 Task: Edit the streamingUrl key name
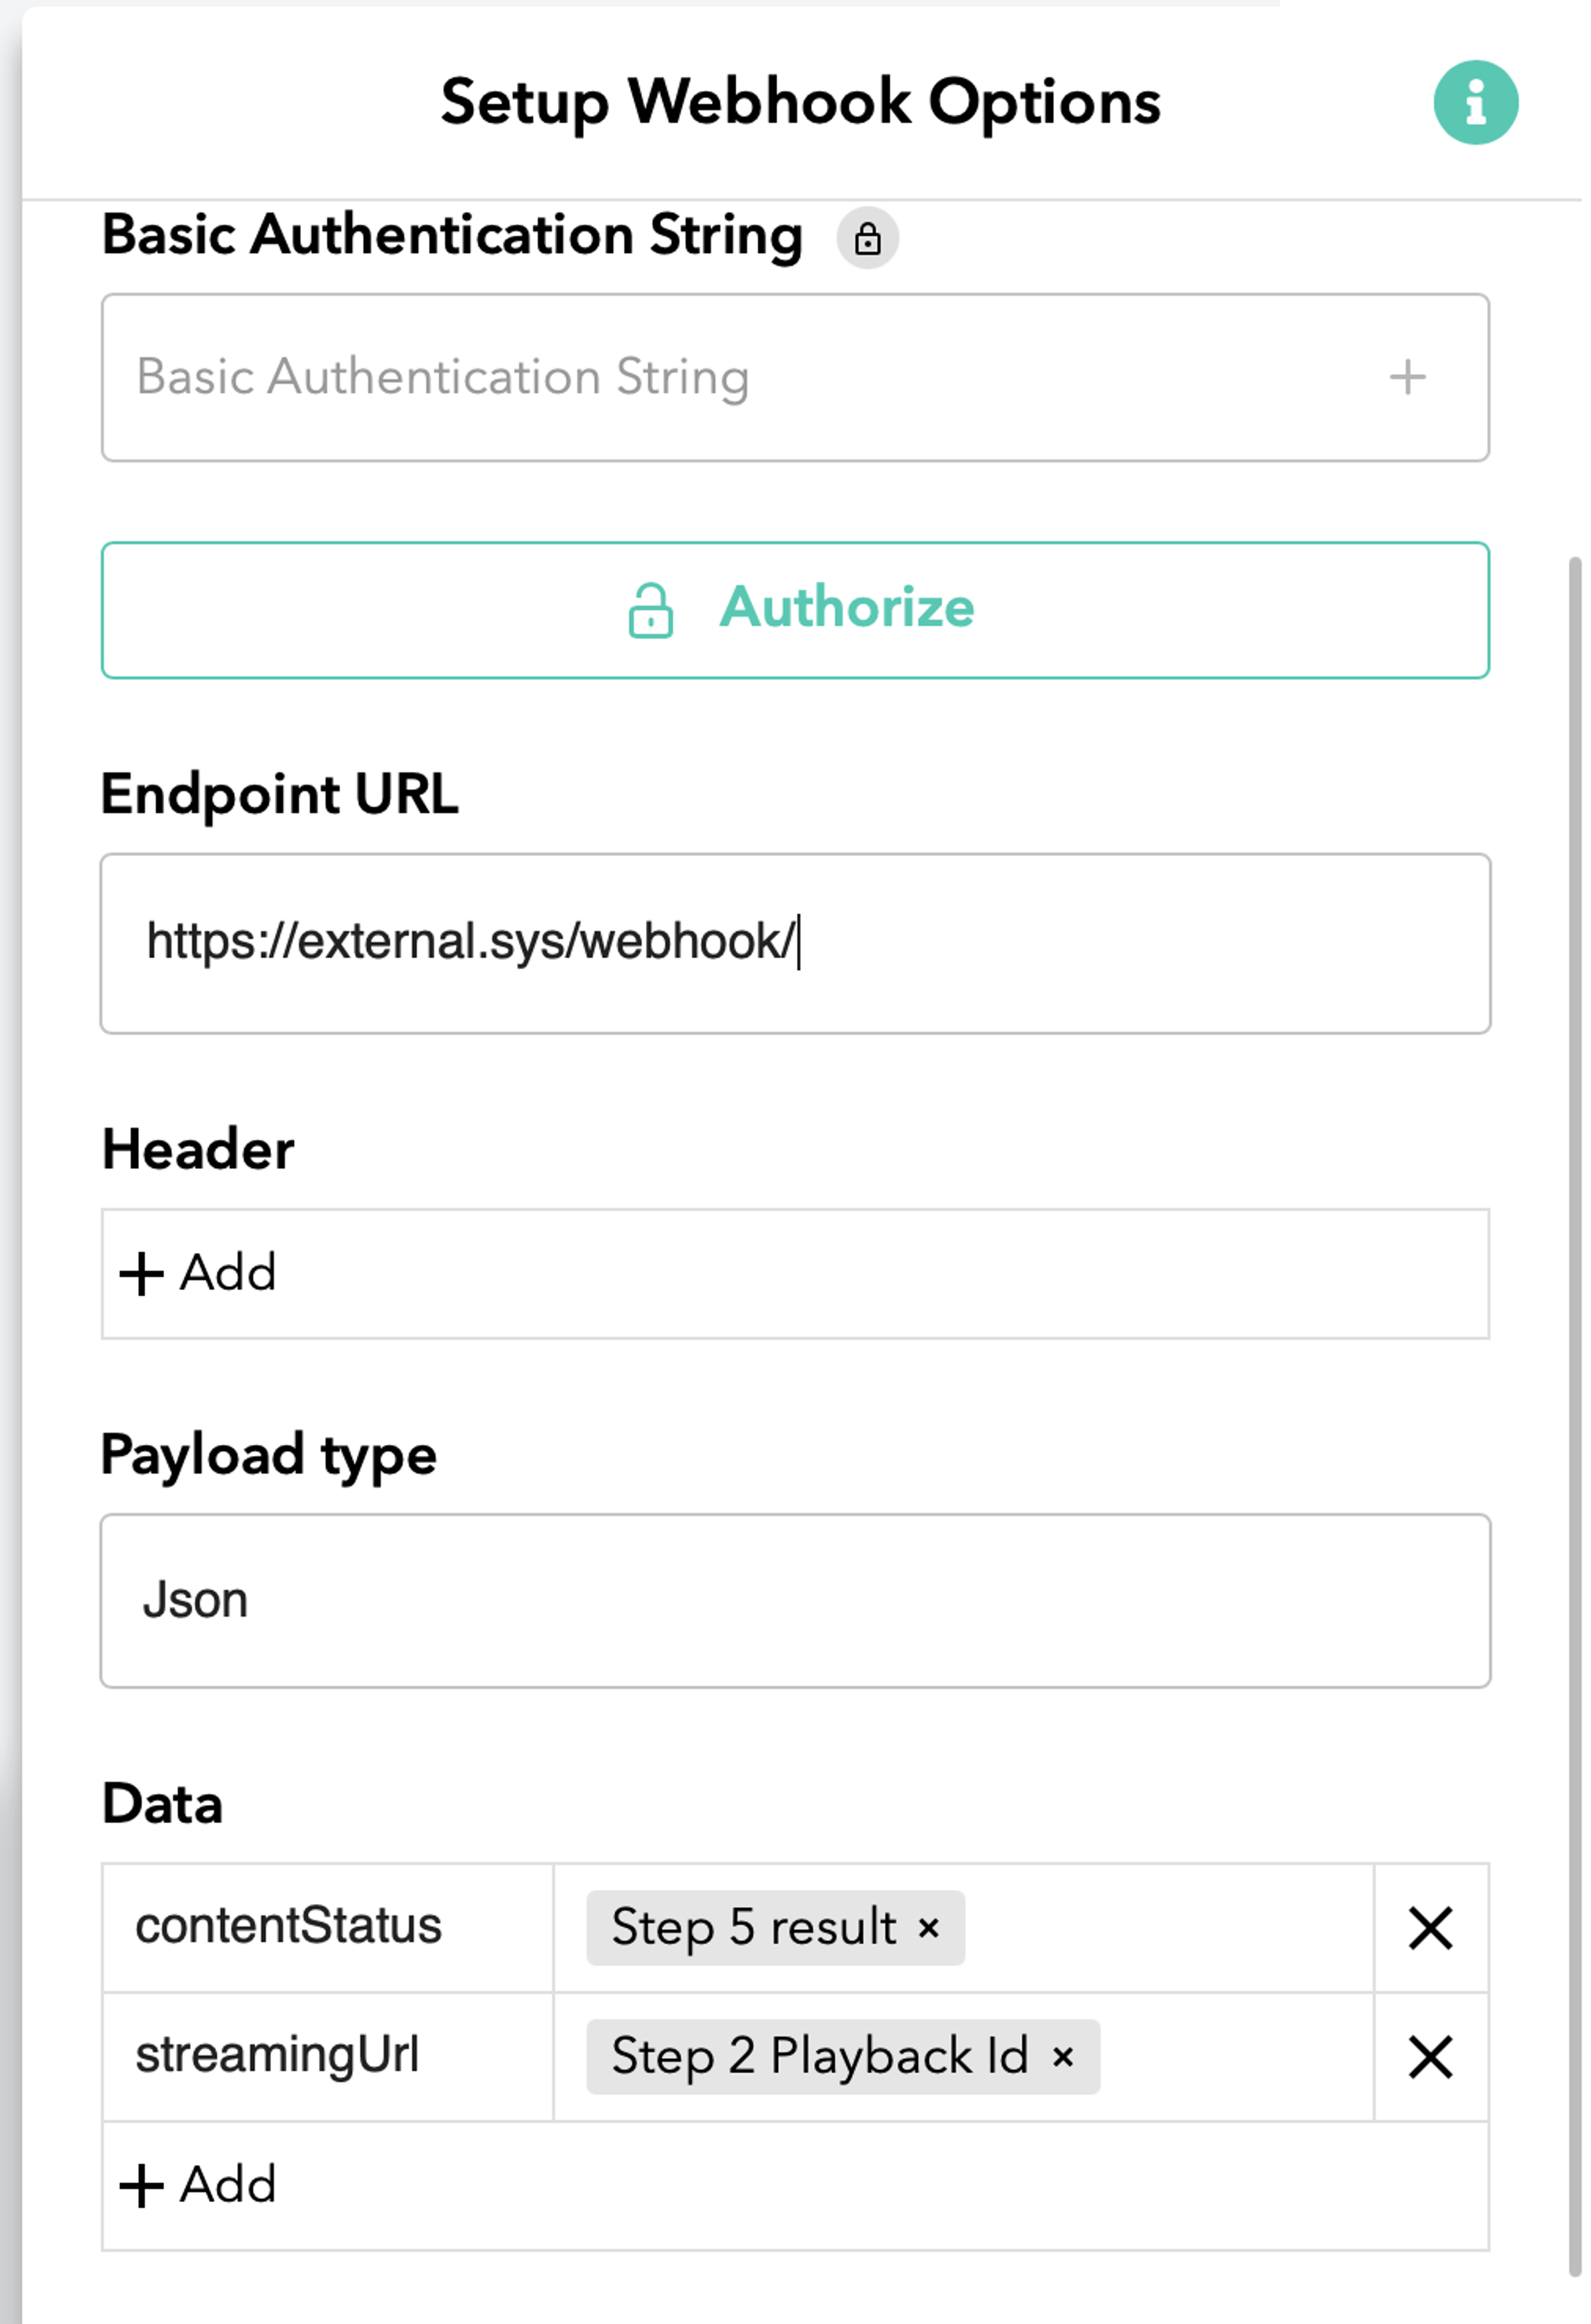(277, 2056)
